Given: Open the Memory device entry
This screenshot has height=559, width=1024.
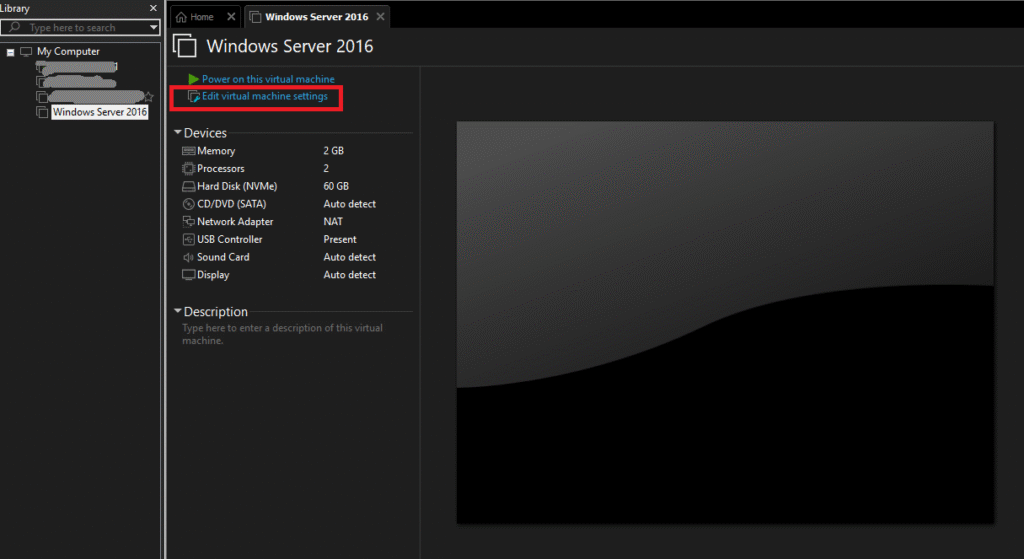Looking at the screenshot, I should click(x=216, y=151).
